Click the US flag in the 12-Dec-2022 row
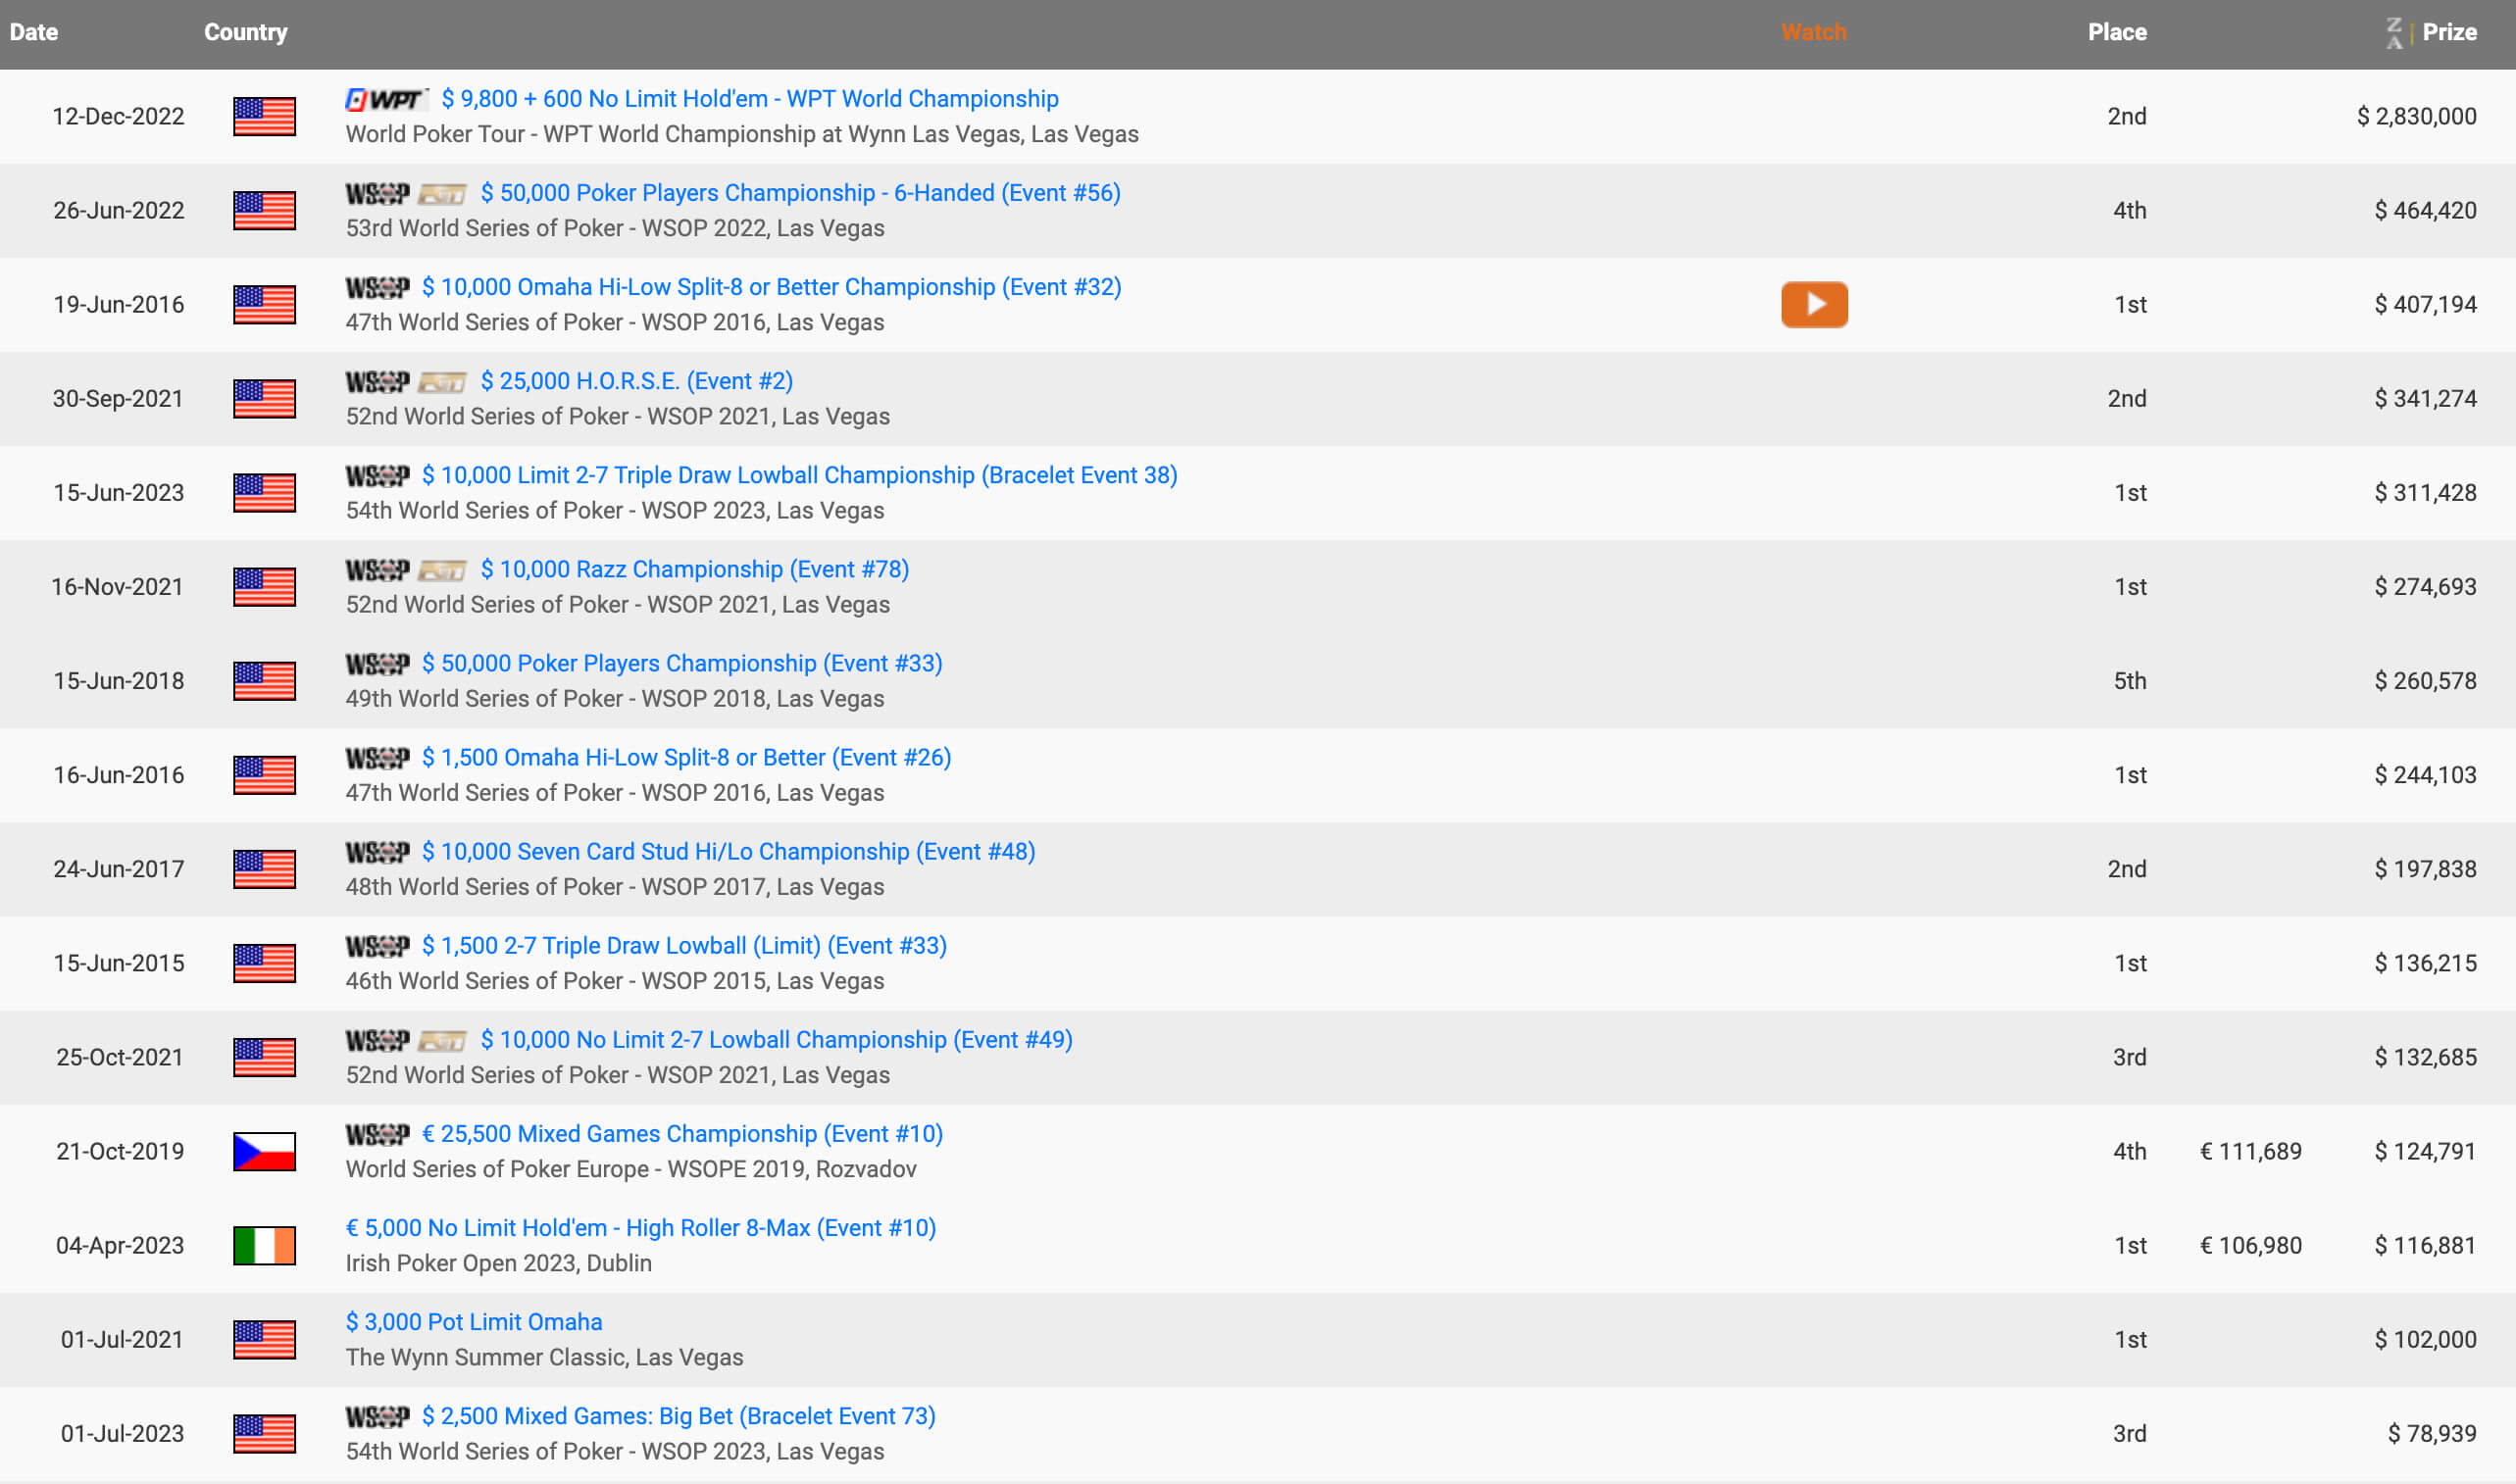This screenshot has width=2516, height=1484. 264,116
